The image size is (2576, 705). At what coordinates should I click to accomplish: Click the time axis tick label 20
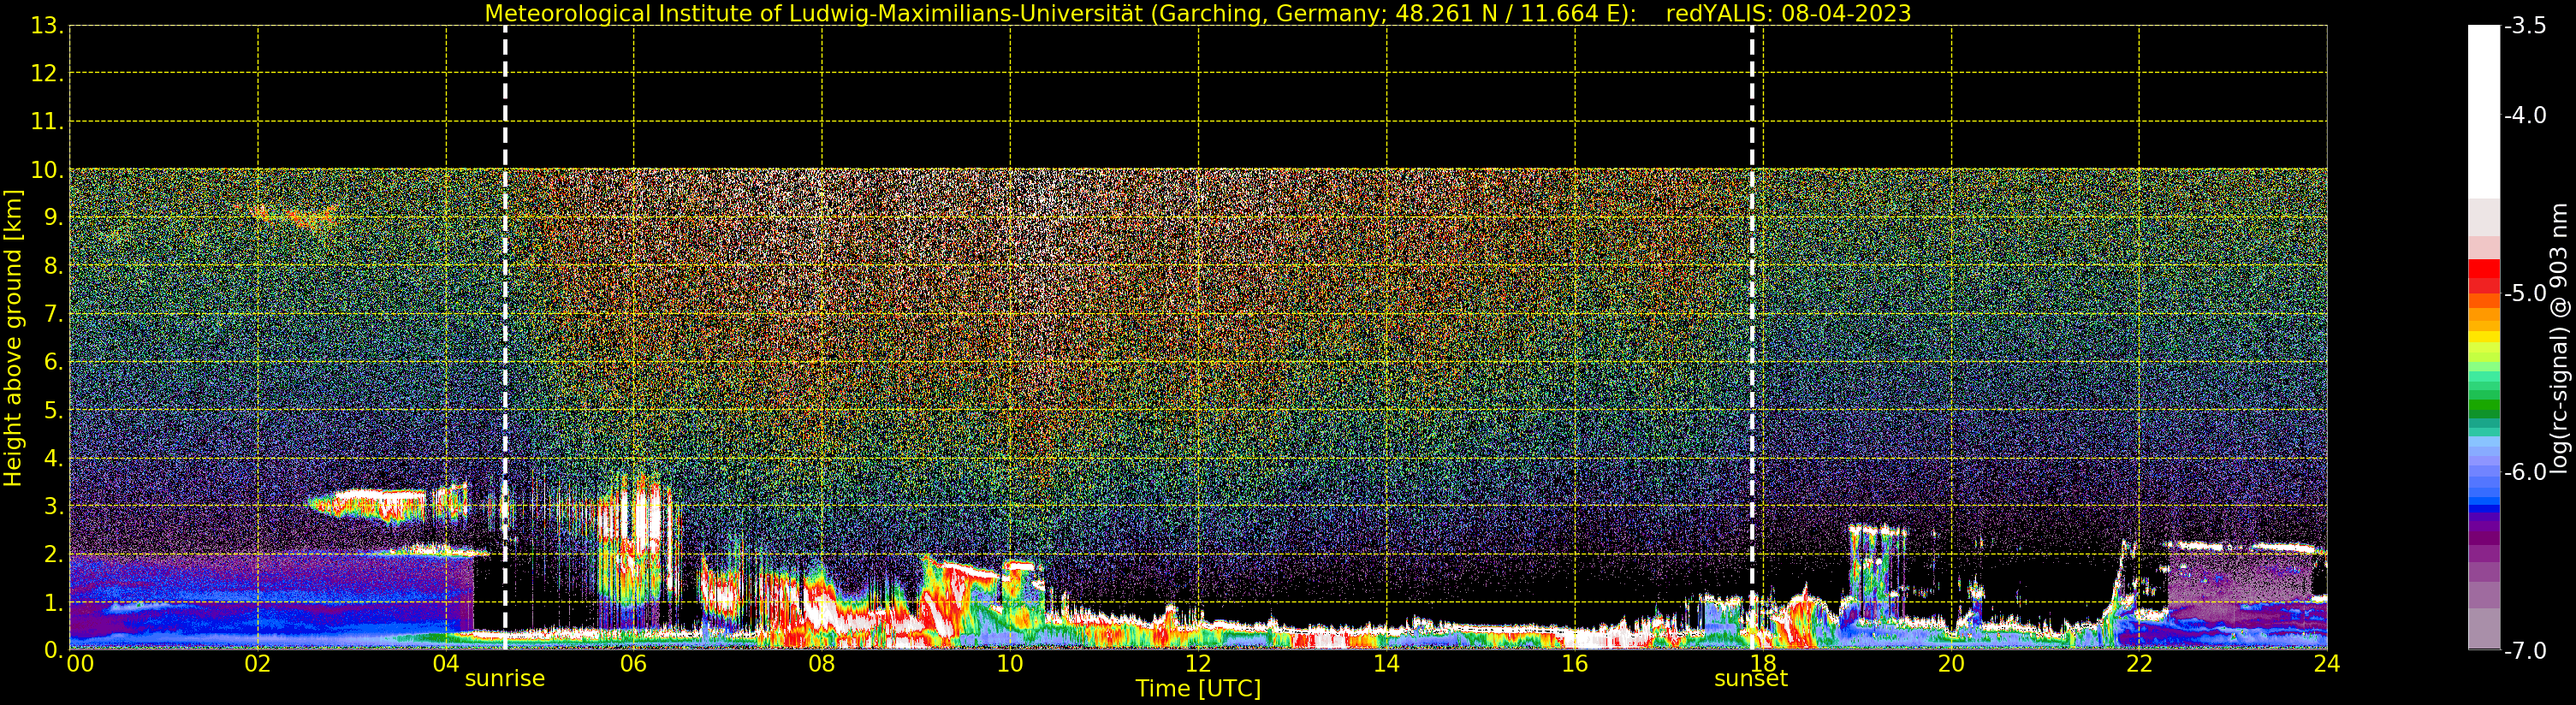1951,663
